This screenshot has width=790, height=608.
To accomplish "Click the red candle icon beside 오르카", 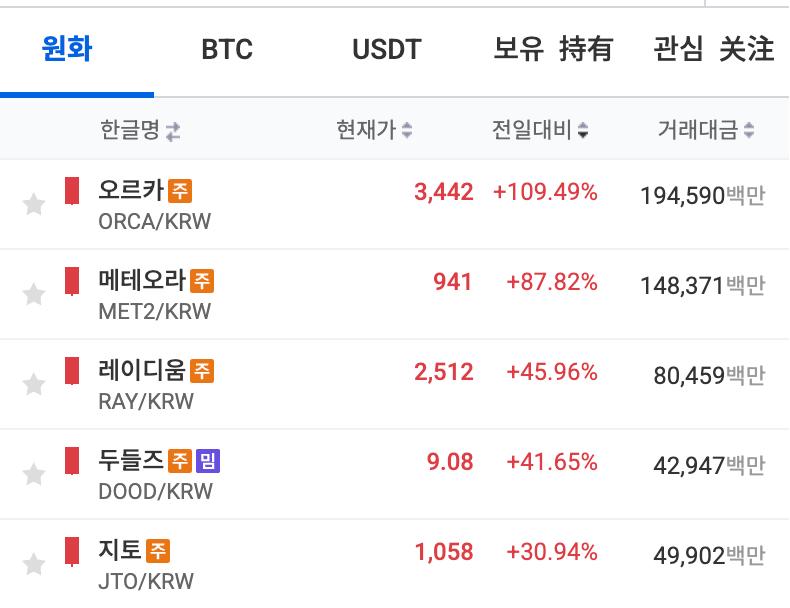I will point(72,190).
